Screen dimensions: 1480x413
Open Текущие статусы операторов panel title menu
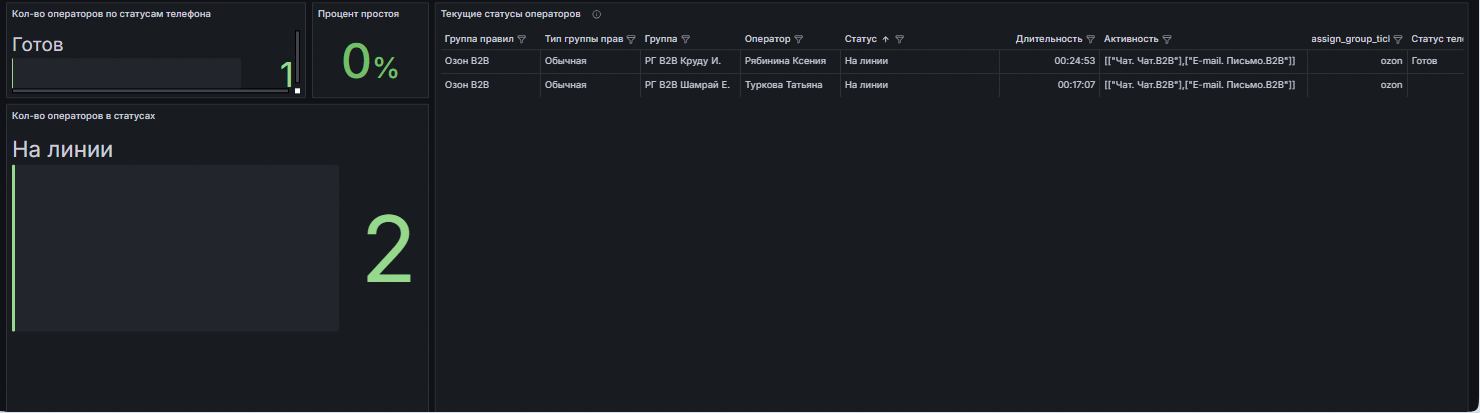tap(511, 14)
